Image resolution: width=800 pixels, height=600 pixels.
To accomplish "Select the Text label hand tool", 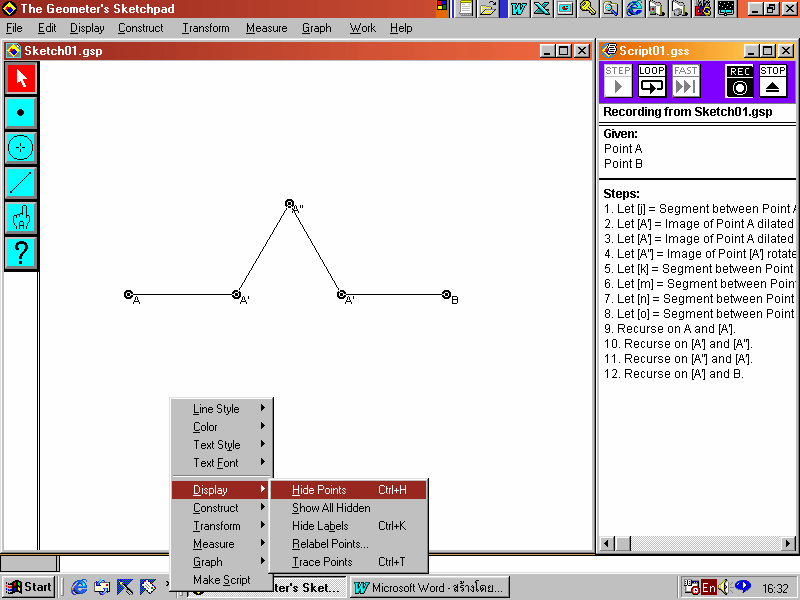I will pyautogui.click(x=21, y=217).
